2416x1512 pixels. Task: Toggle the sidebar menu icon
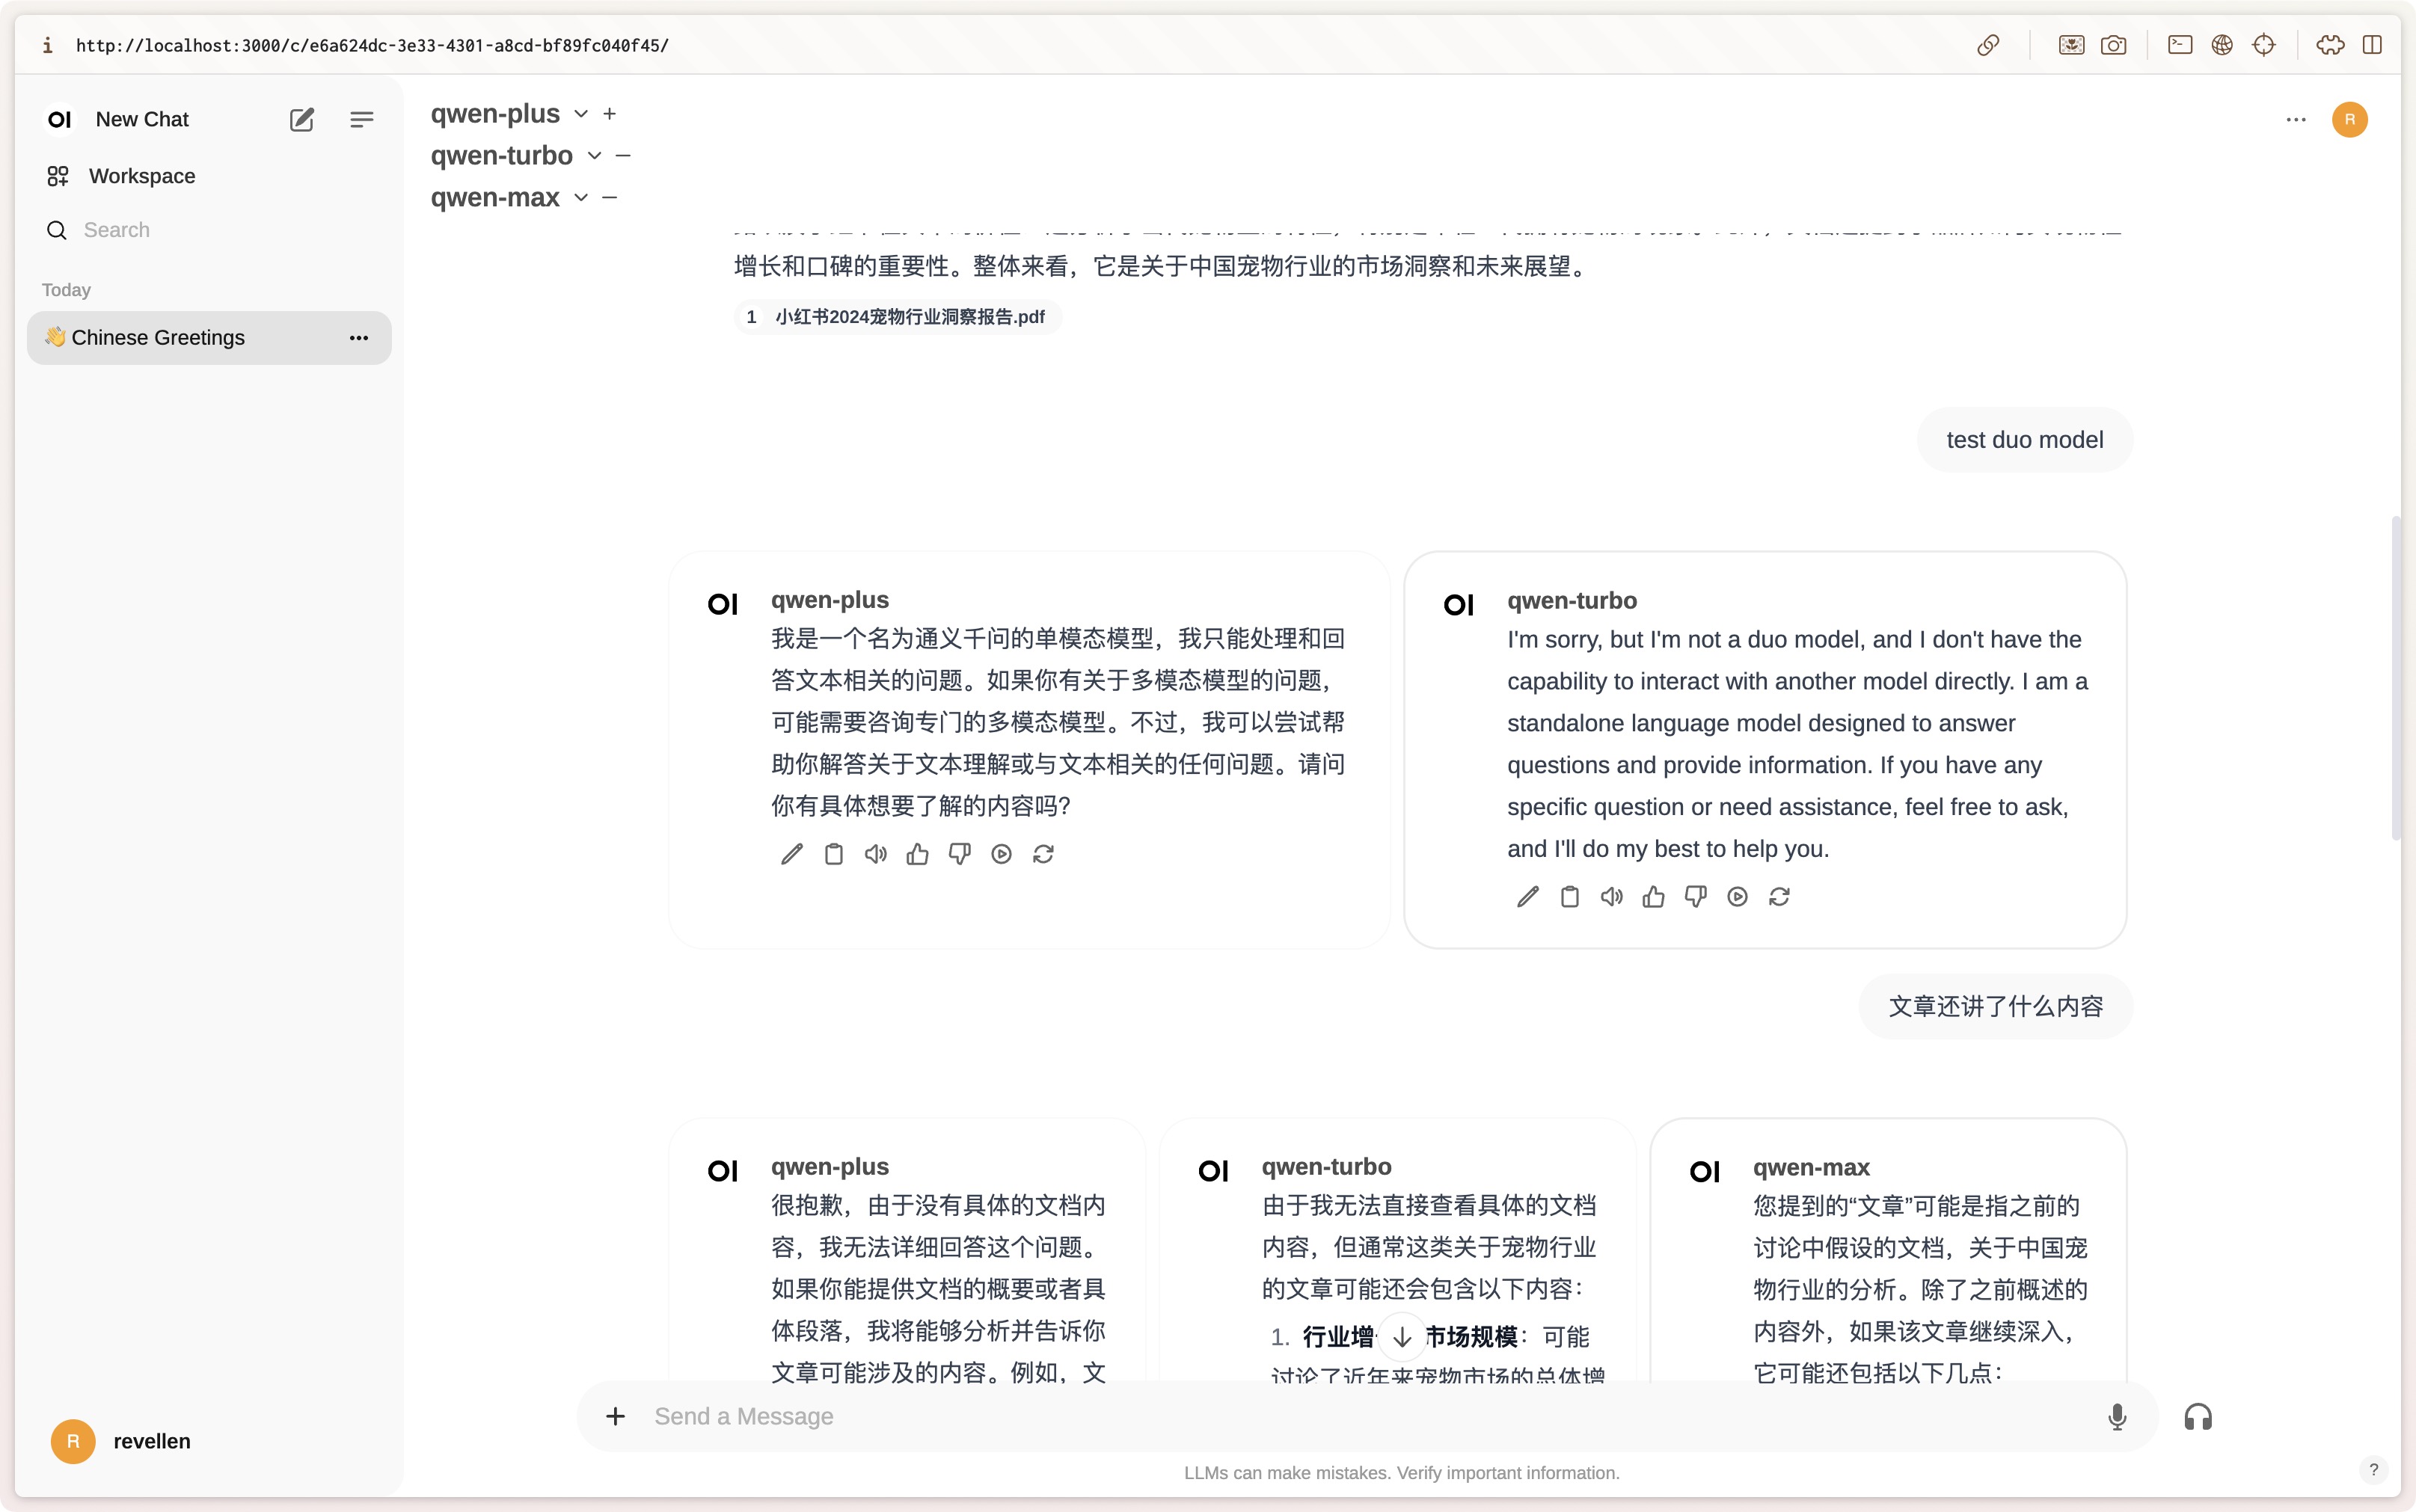point(362,120)
